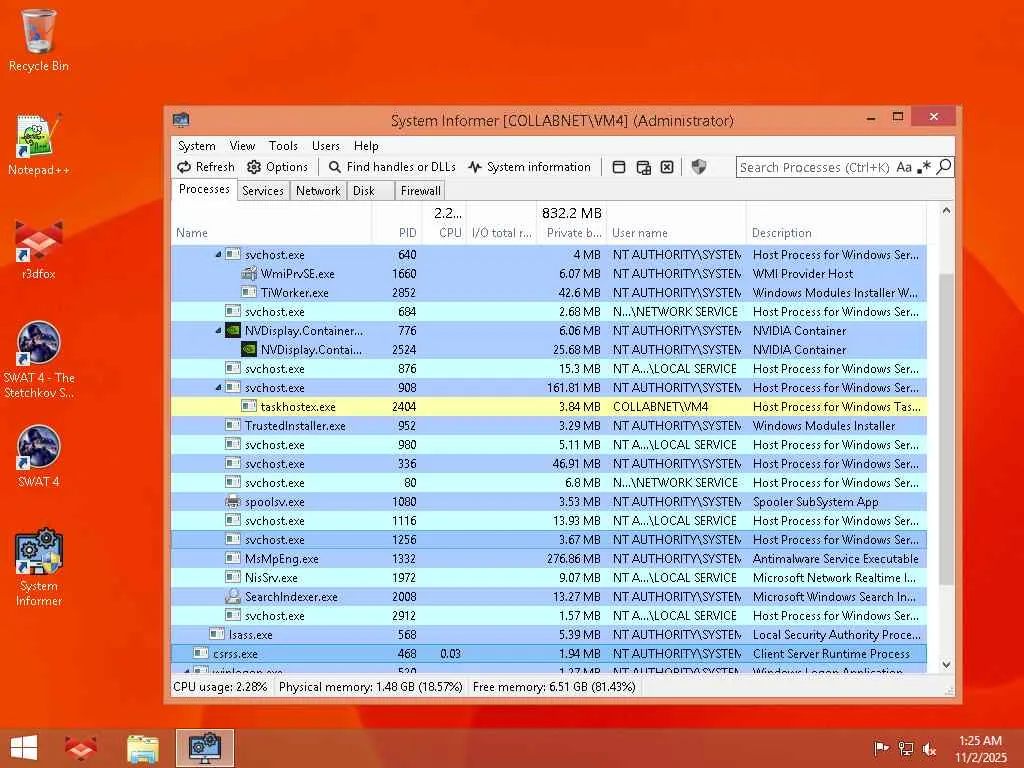Select SWAT 4 - The Stetchkov desktop icon
1024x768 pixels.
[x=39, y=360]
